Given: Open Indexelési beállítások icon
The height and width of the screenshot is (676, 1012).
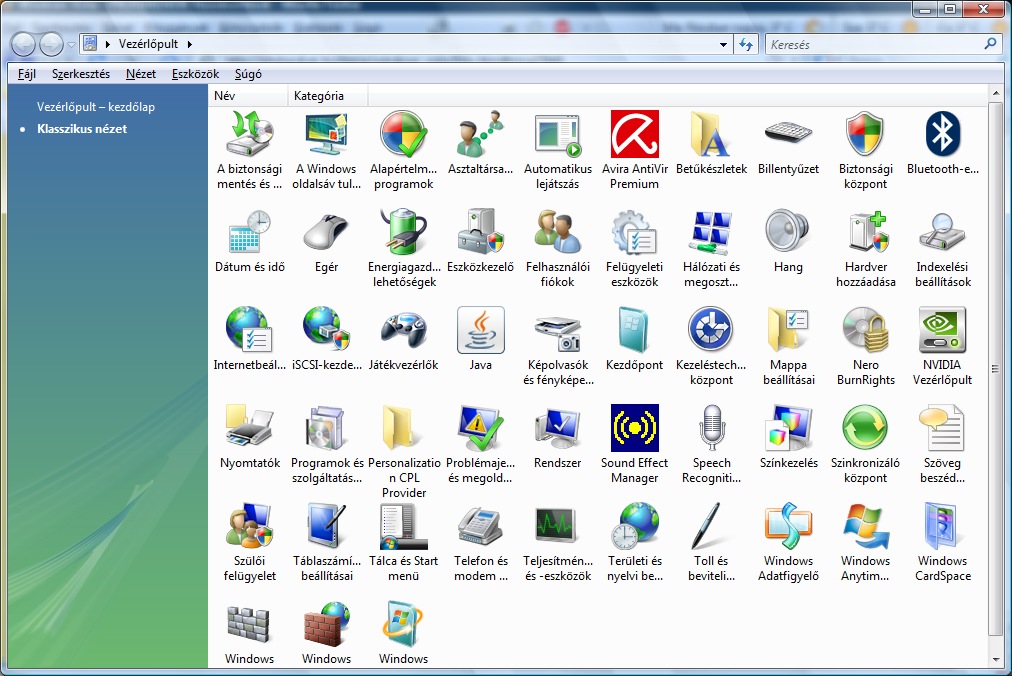Looking at the screenshot, I should (942, 231).
